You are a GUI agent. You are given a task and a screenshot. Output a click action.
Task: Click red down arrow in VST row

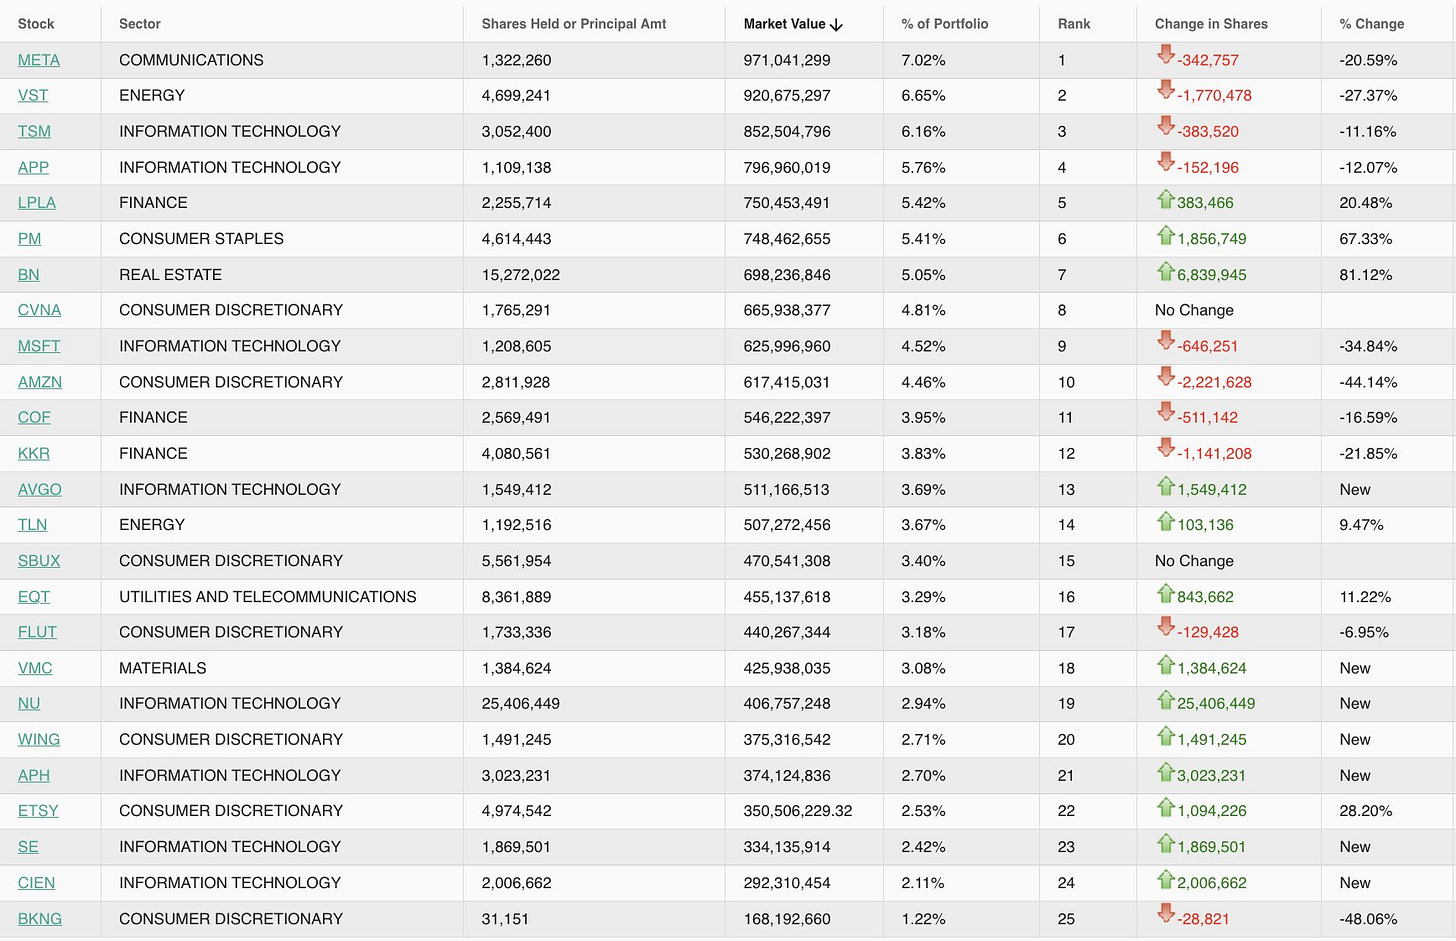tap(1165, 91)
